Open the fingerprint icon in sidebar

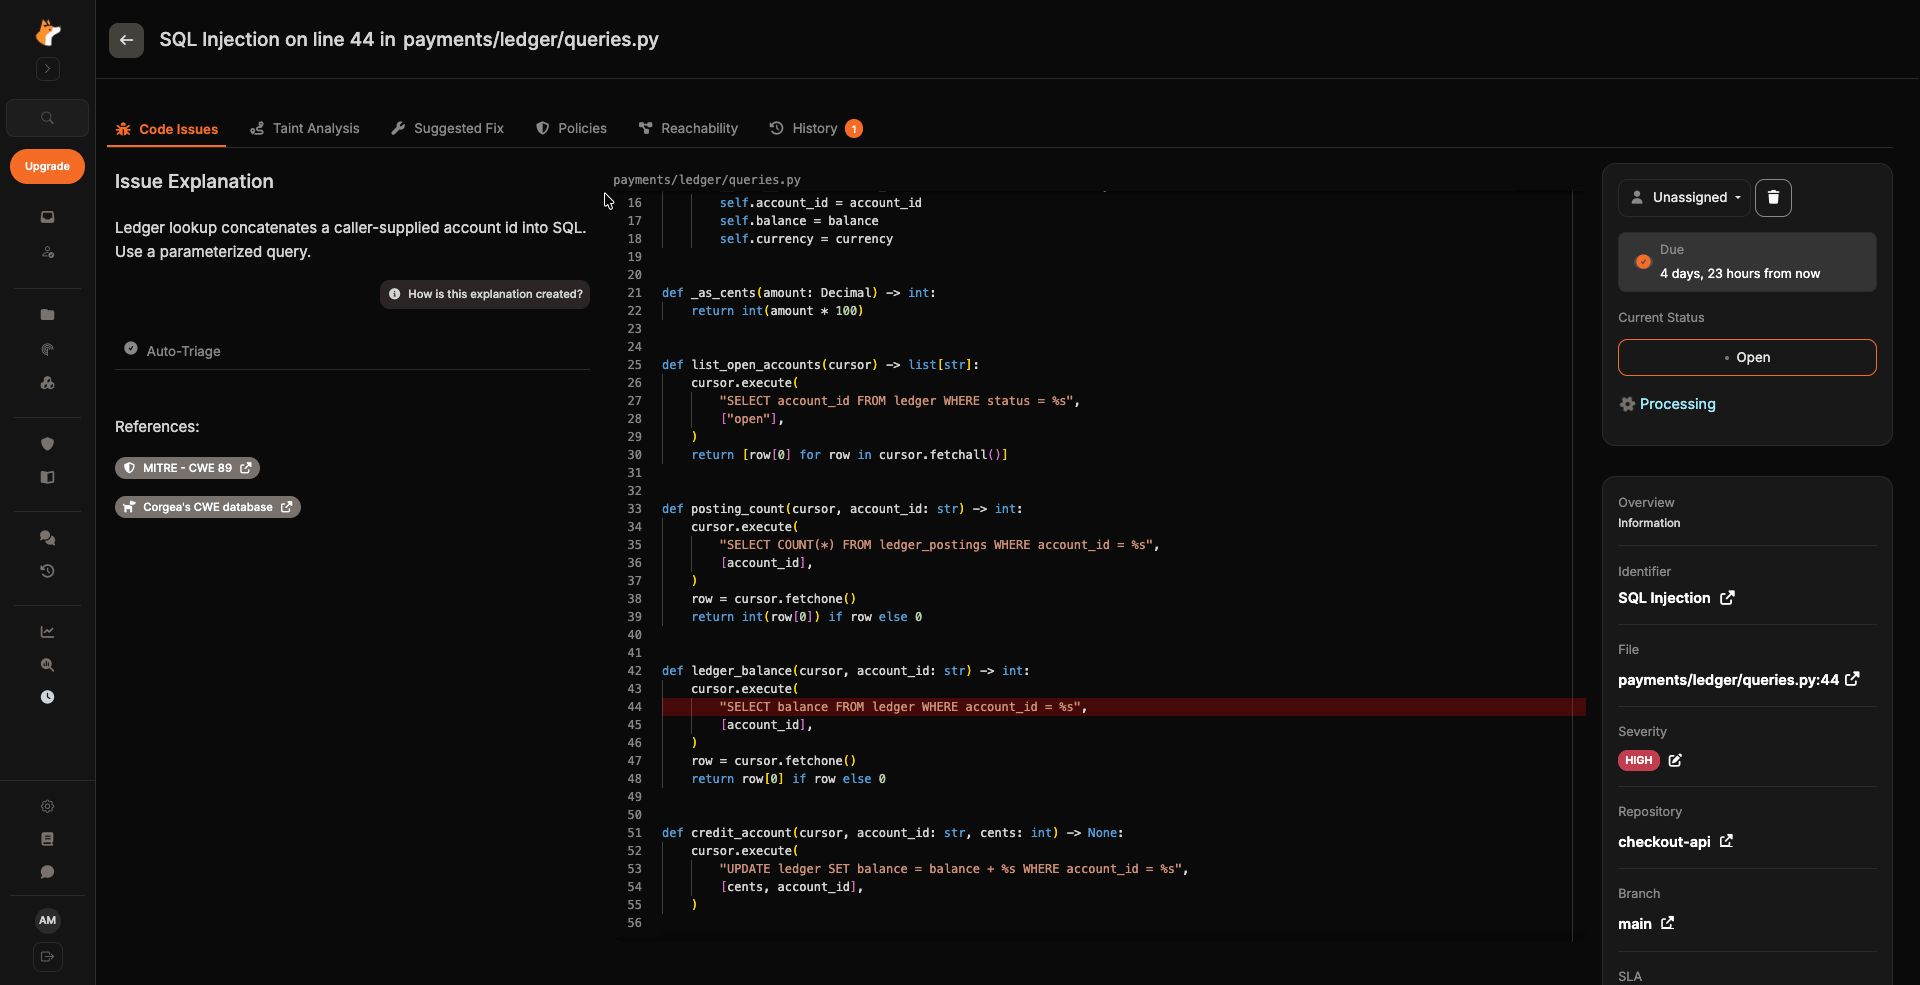pyautogui.click(x=47, y=349)
